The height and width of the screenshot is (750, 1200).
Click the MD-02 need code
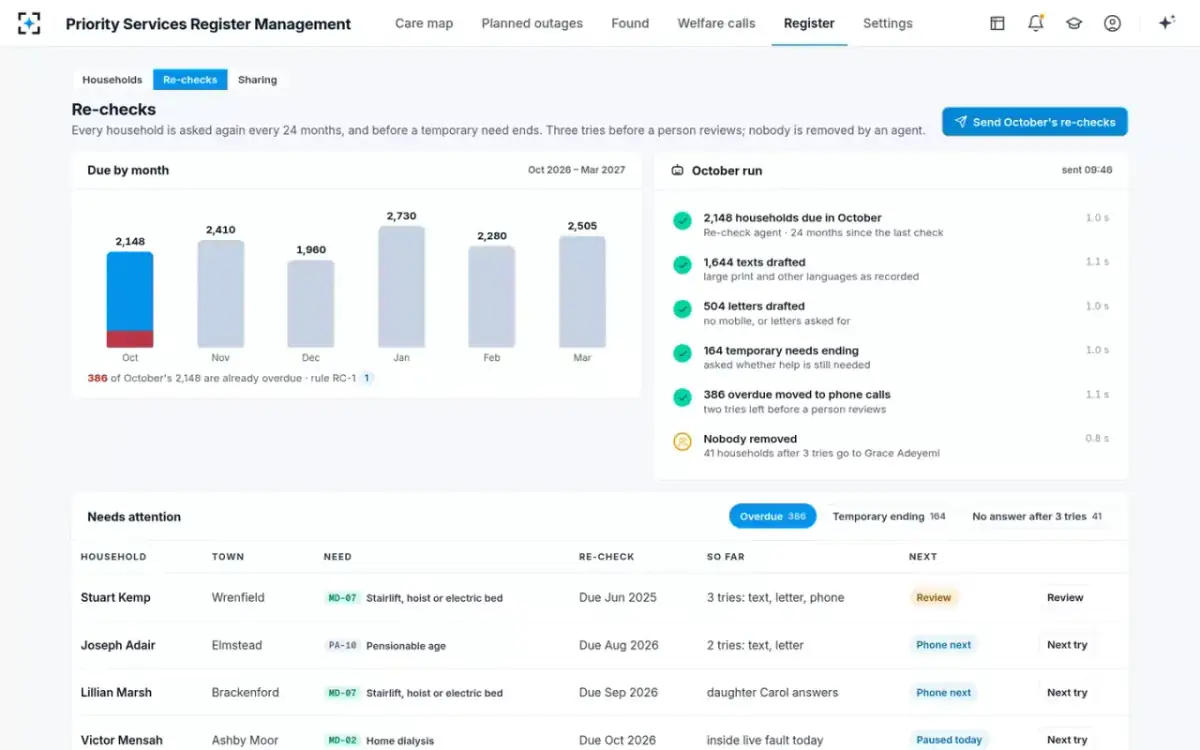(x=342, y=741)
